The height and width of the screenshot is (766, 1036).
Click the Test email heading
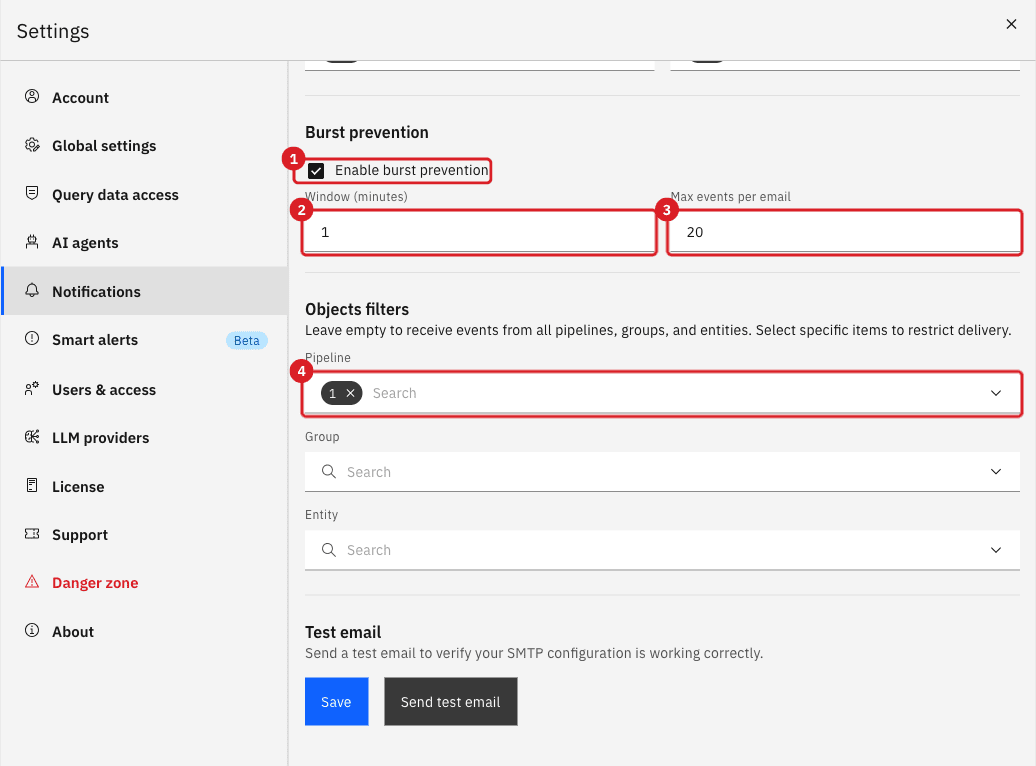tap(343, 632)
